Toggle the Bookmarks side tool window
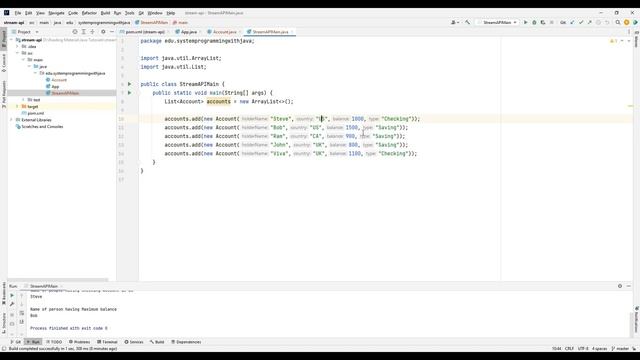The height and width of the screenshot is (360, 640). pyautogui.click(x=4, y=294)
